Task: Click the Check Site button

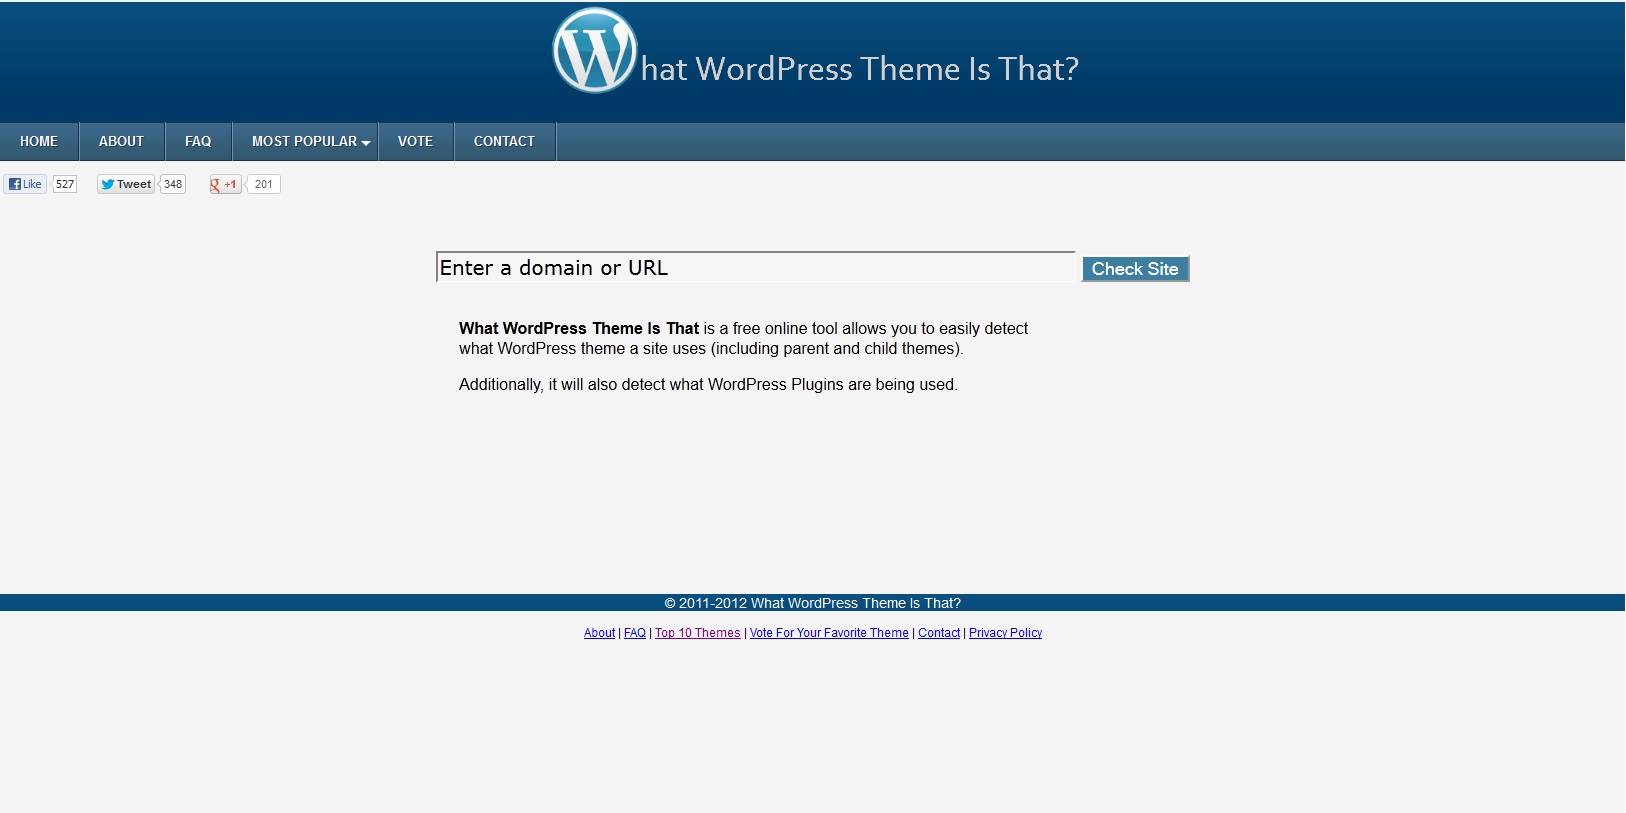Action: coord(1135,269)
